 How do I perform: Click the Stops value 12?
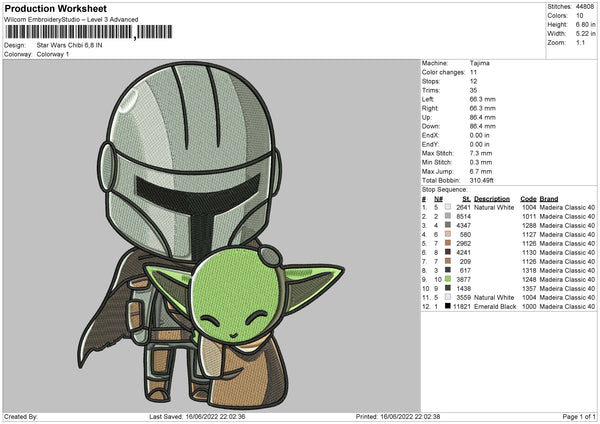click(x=473, y=81)
